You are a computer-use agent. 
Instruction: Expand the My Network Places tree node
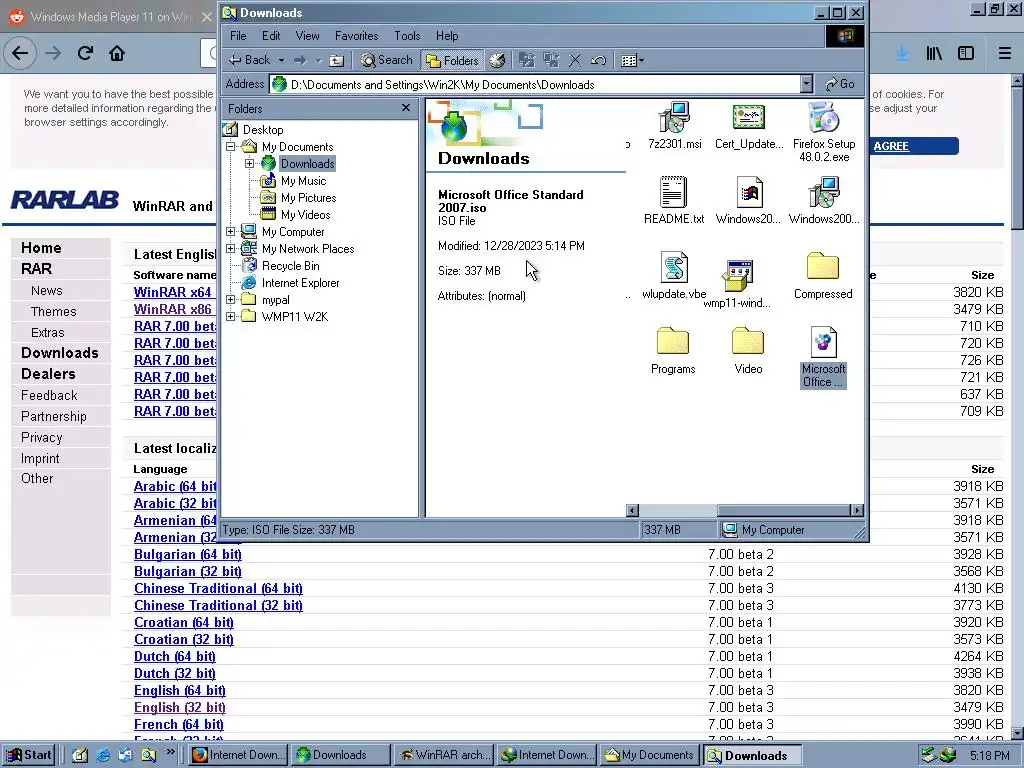[231, 249]
